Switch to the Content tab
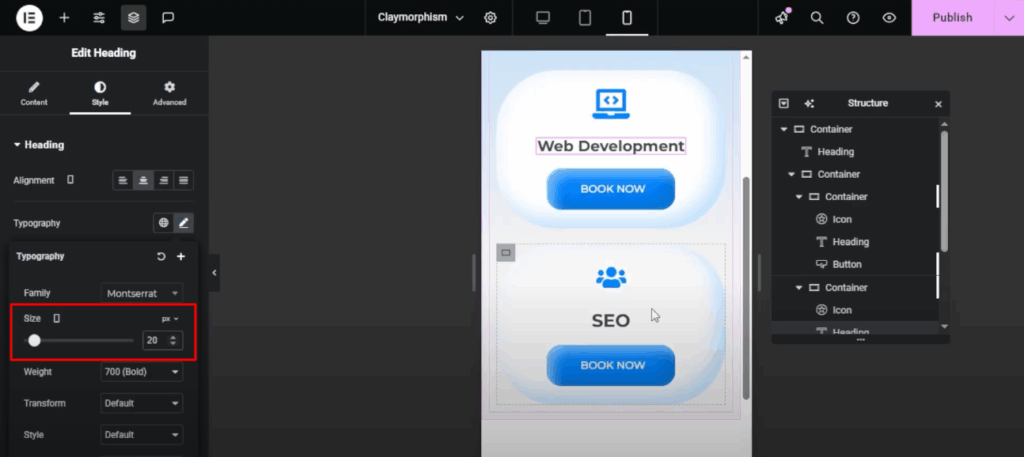Image resolution: width=1024 pixels, height=457 pixels. point(34,94)
